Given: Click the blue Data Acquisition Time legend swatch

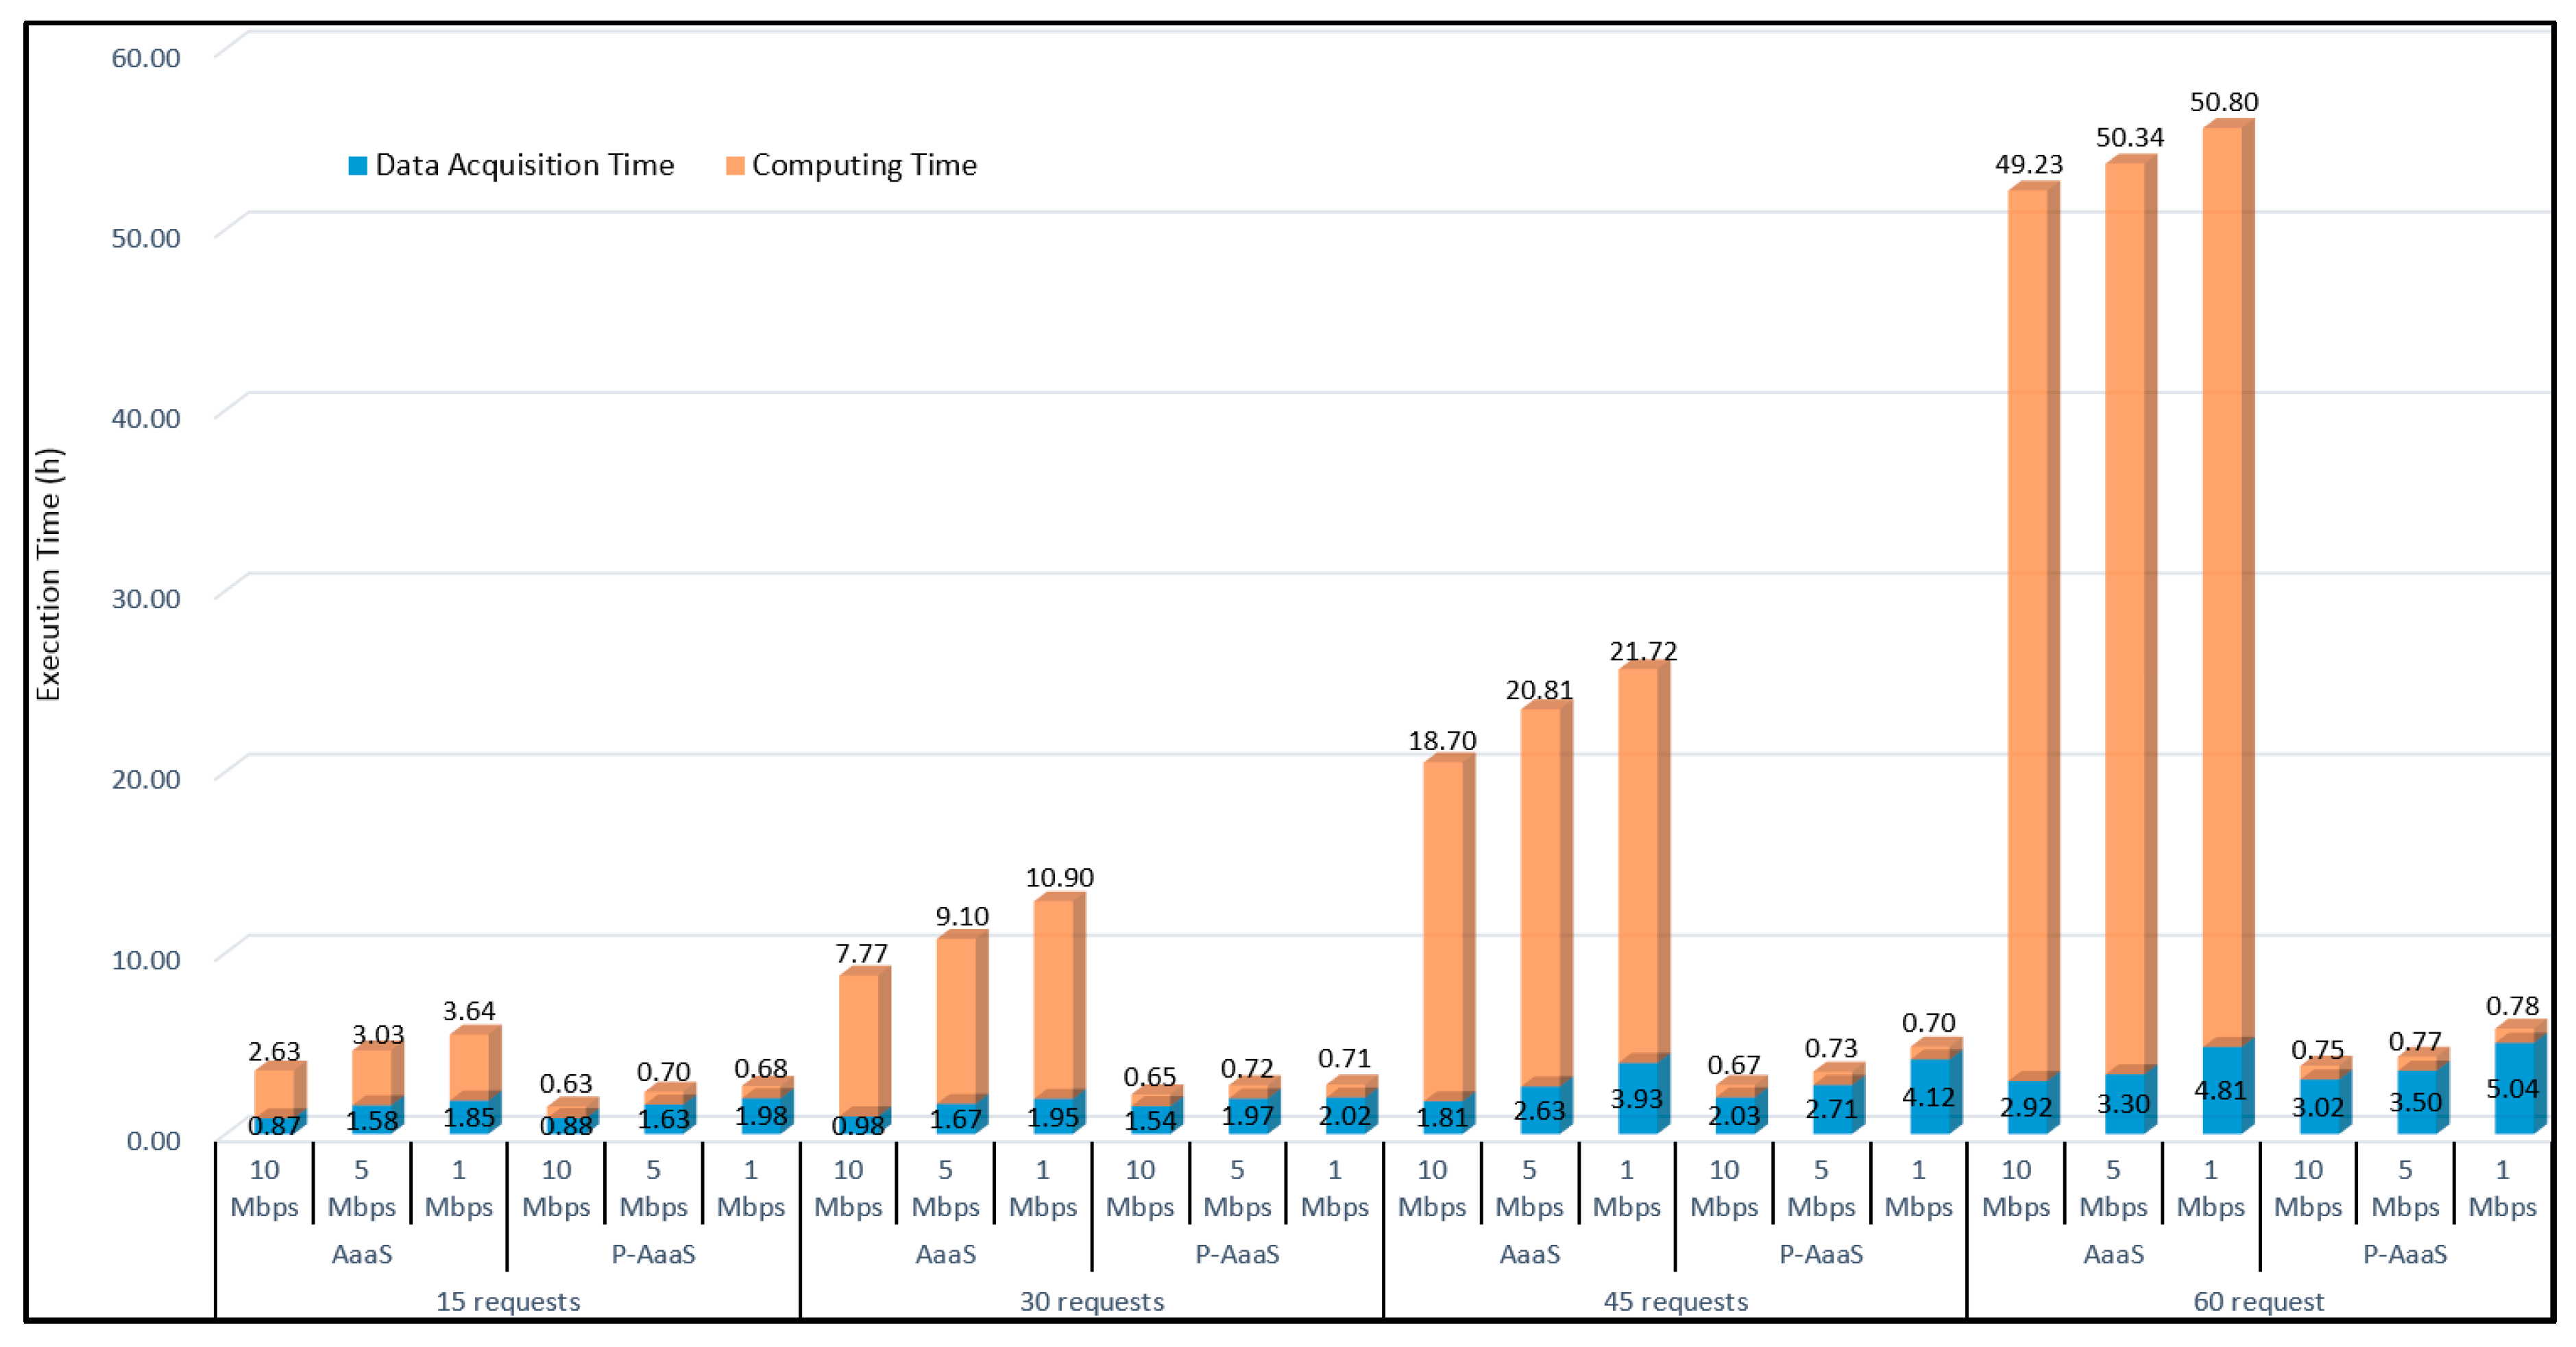Looking at the screenshot, I should click(x=357, y=166).
